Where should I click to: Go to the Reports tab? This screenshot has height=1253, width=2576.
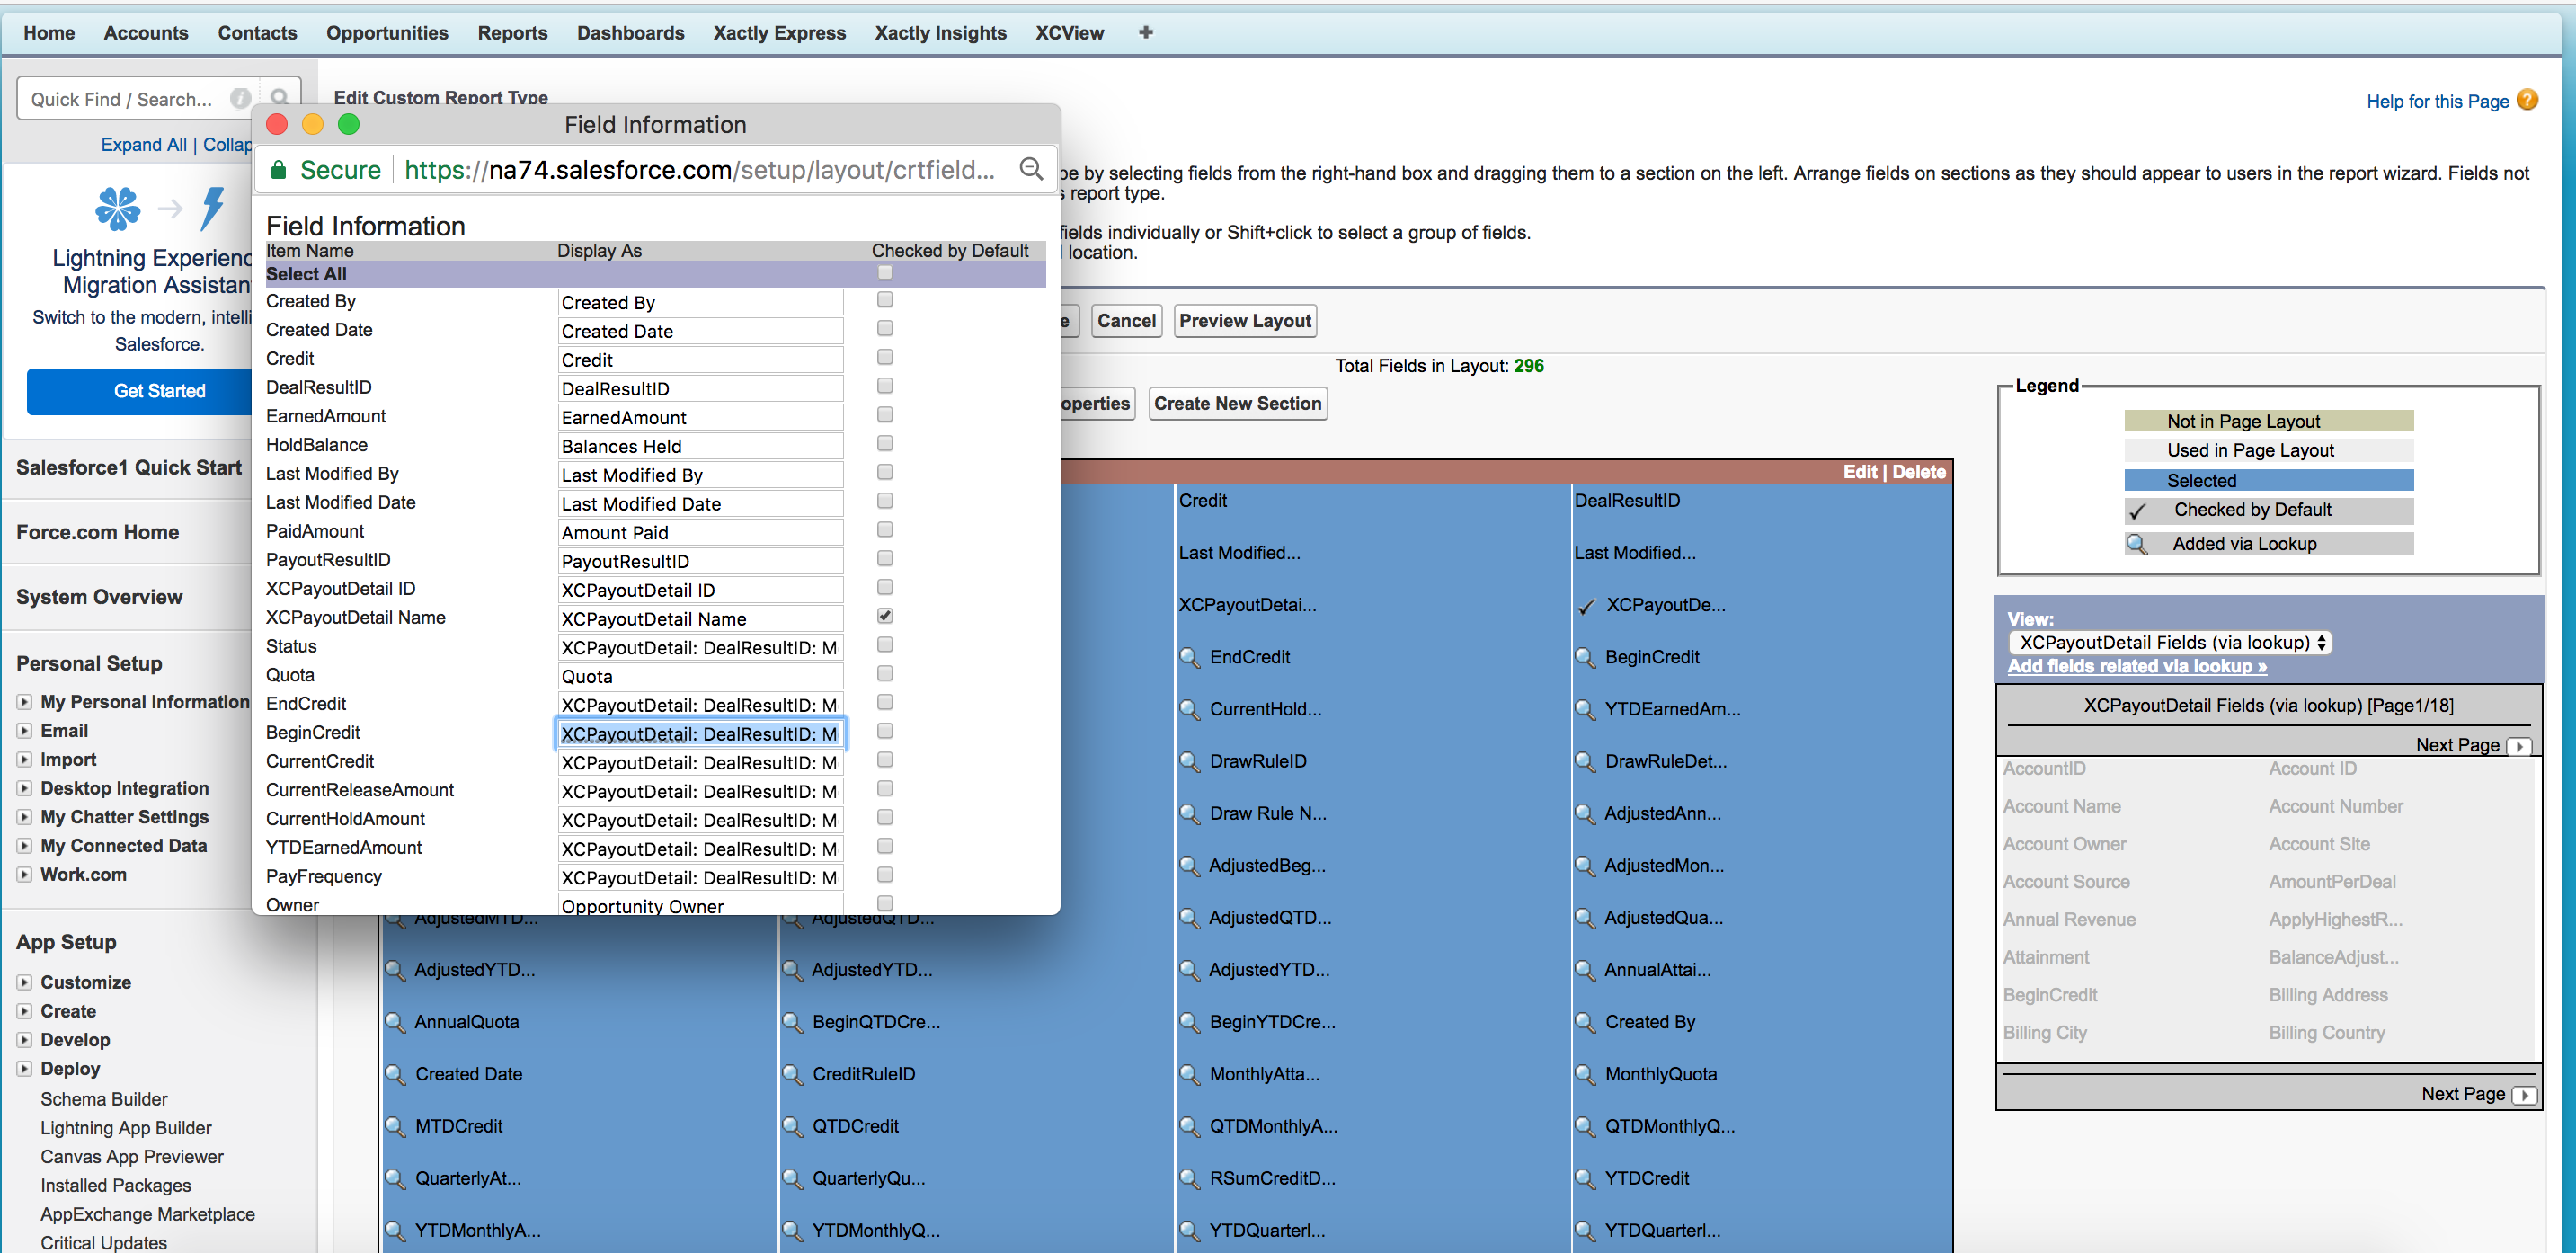pyautogui.click(x=512, y=33)
